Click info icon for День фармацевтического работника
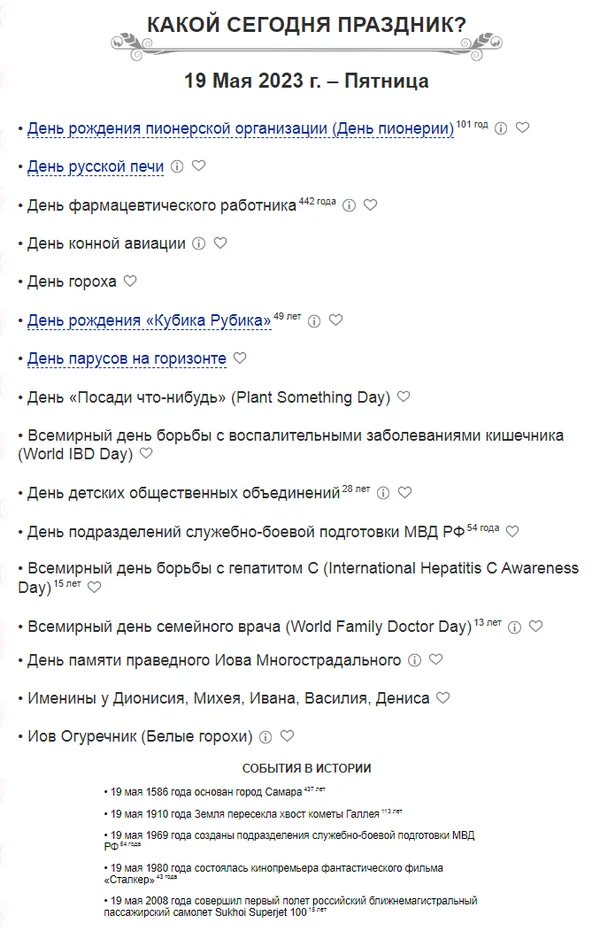The image size is (600, 939). (349, 205)
